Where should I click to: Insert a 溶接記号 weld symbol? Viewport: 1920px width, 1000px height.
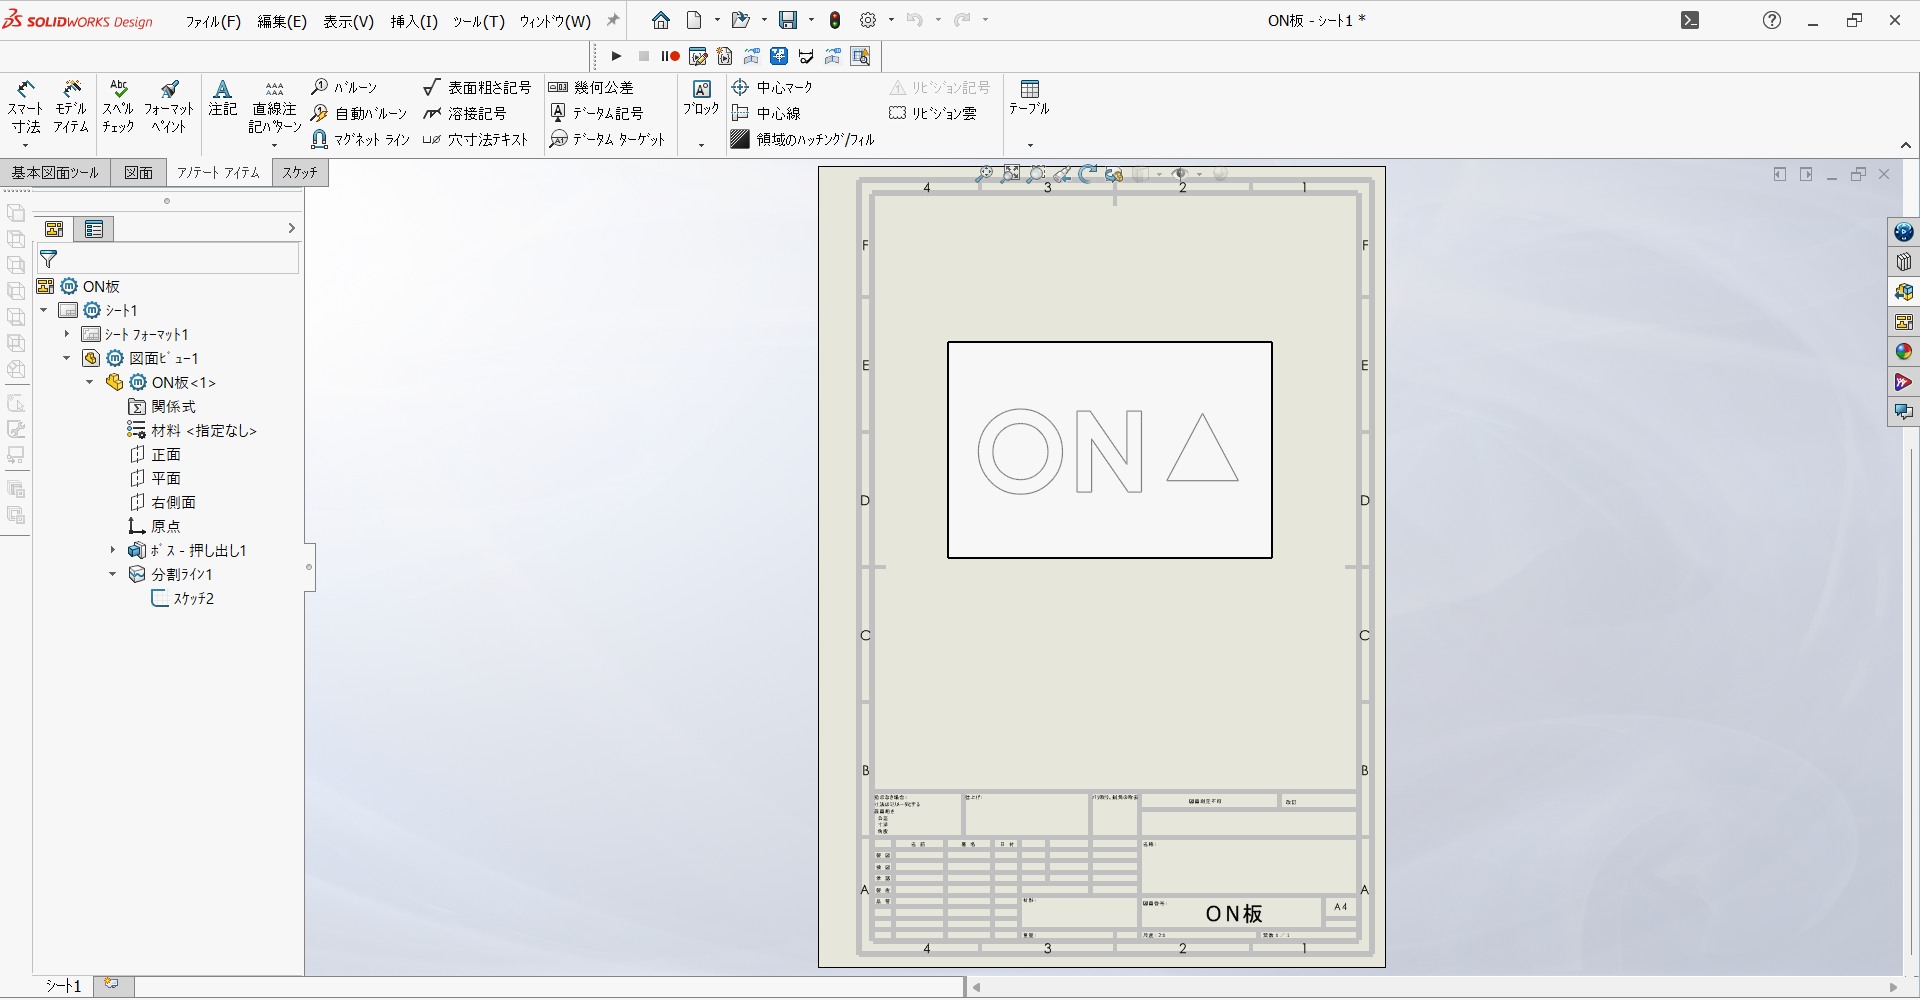coord(465,114)
